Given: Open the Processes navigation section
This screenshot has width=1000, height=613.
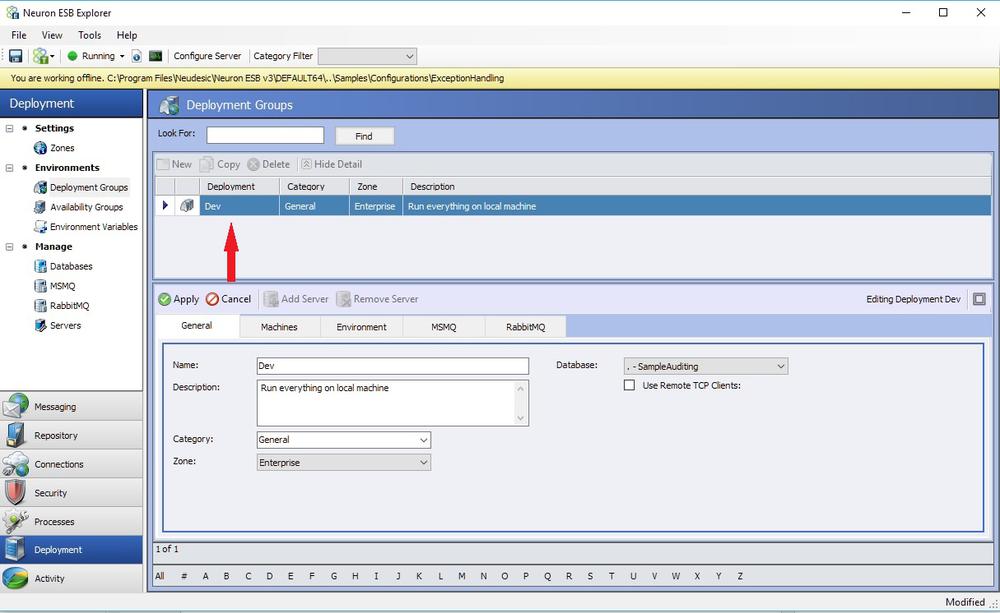Looking at the screenshot, I should coord(71,521).
